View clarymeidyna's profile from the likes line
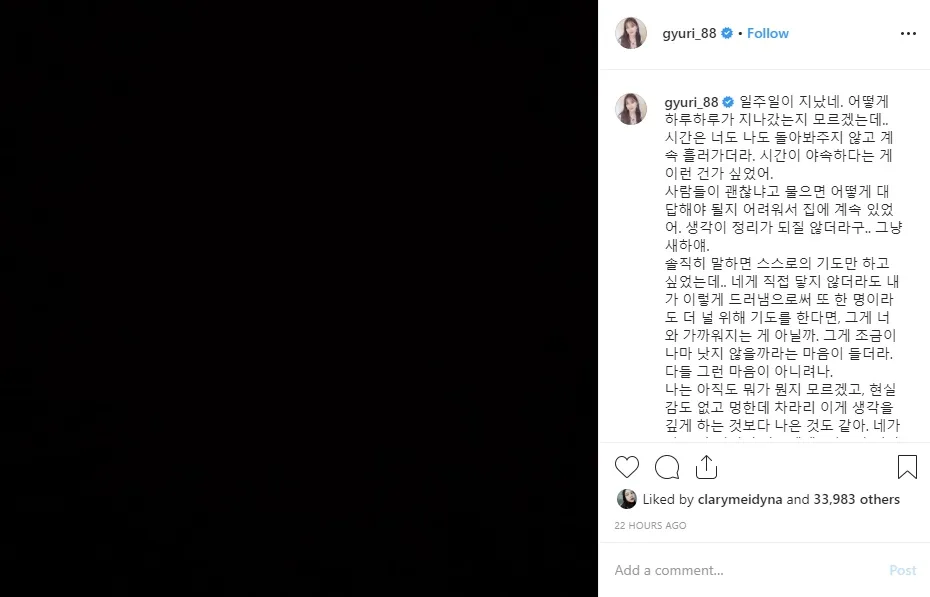 (740, 500)
